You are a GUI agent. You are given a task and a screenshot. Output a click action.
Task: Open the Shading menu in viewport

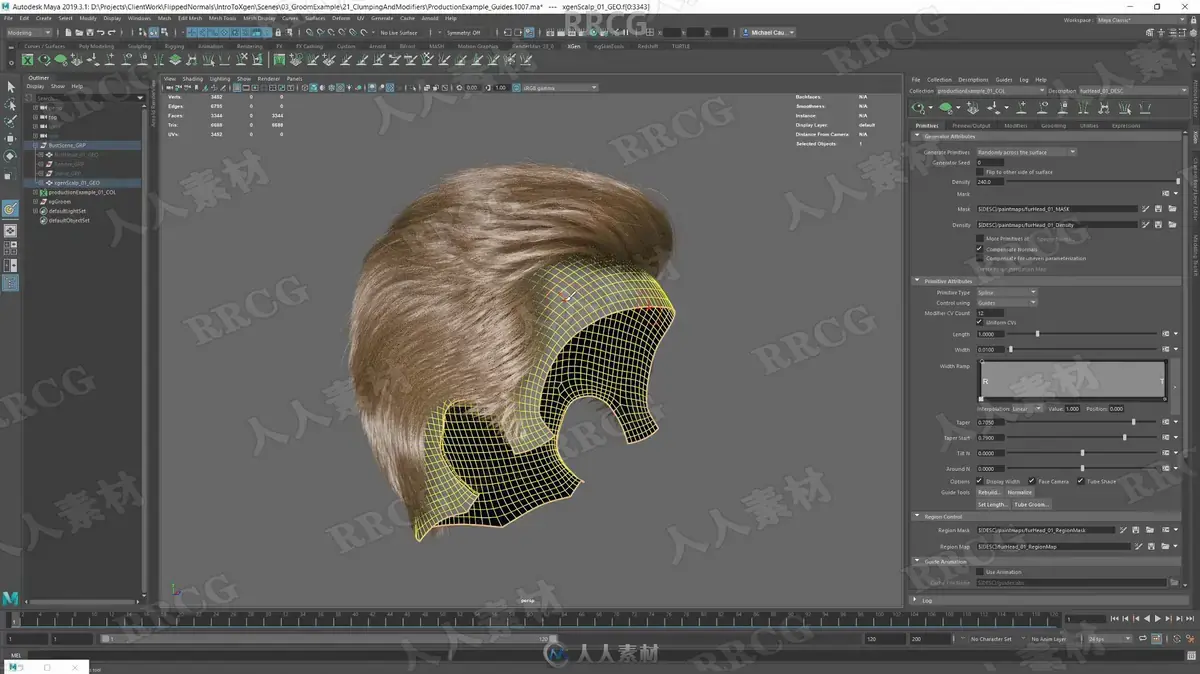tap(192, 78)
